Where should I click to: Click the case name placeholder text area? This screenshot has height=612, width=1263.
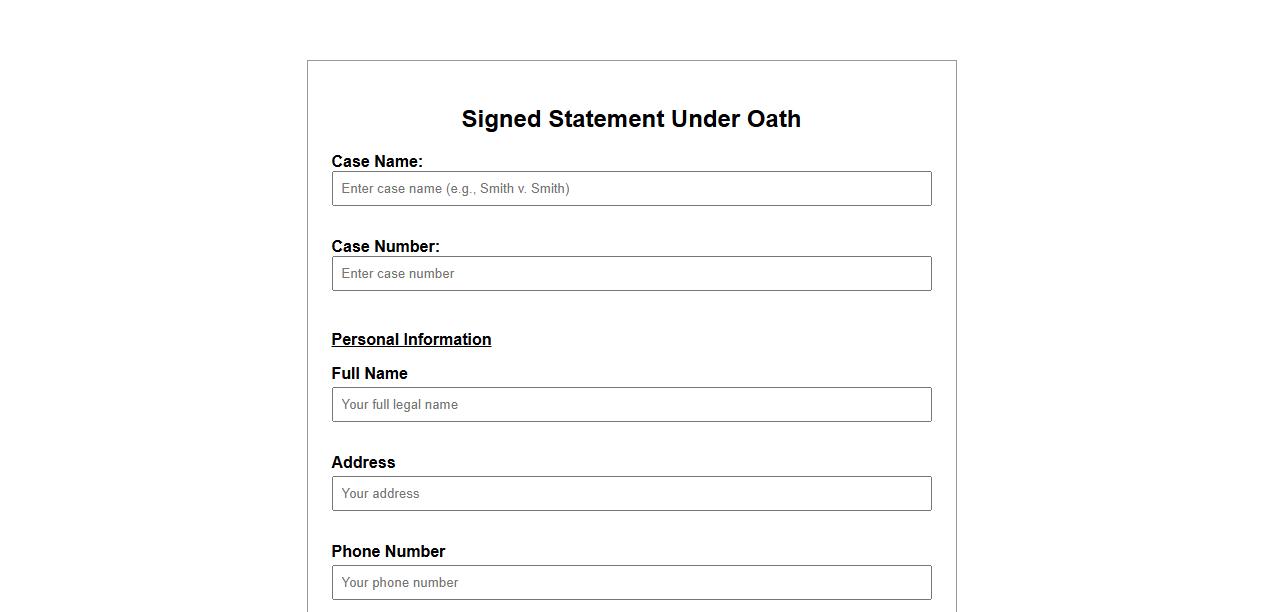(455, 188)
